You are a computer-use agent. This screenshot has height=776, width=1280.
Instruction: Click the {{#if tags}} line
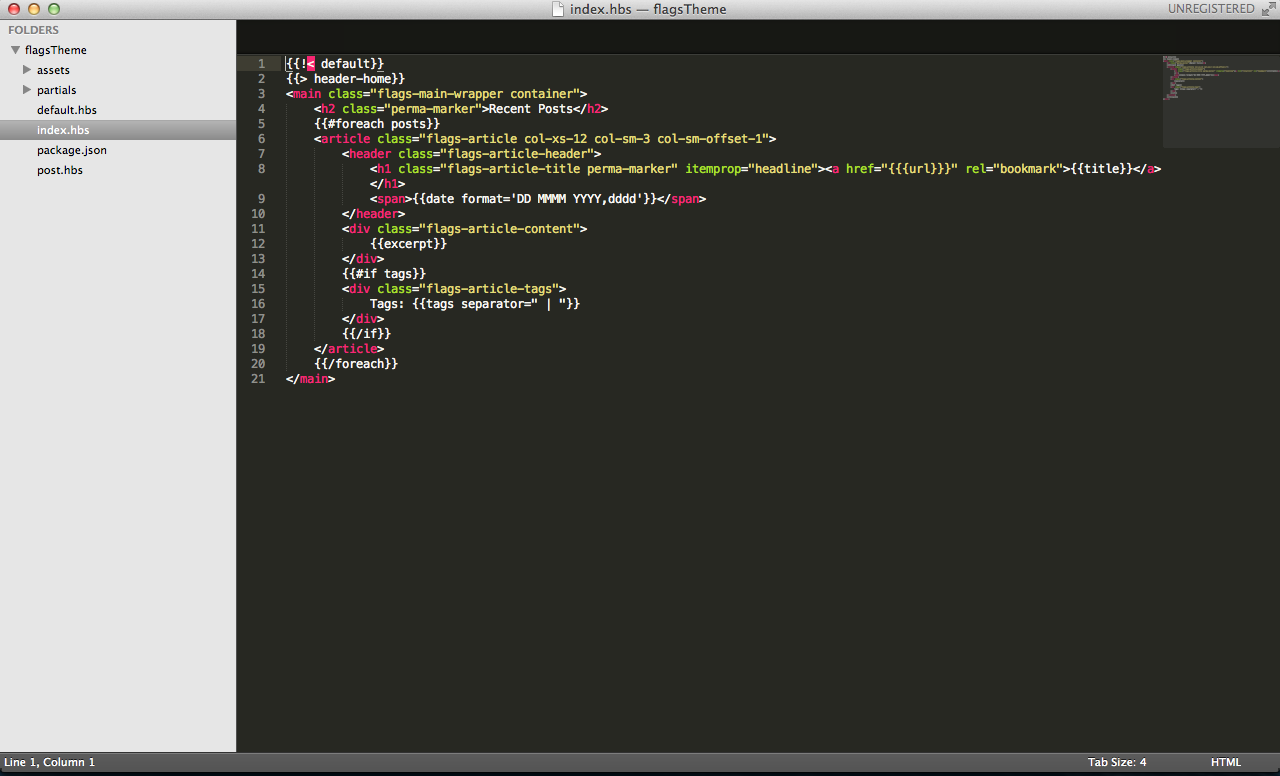click(x=384, y=274)
